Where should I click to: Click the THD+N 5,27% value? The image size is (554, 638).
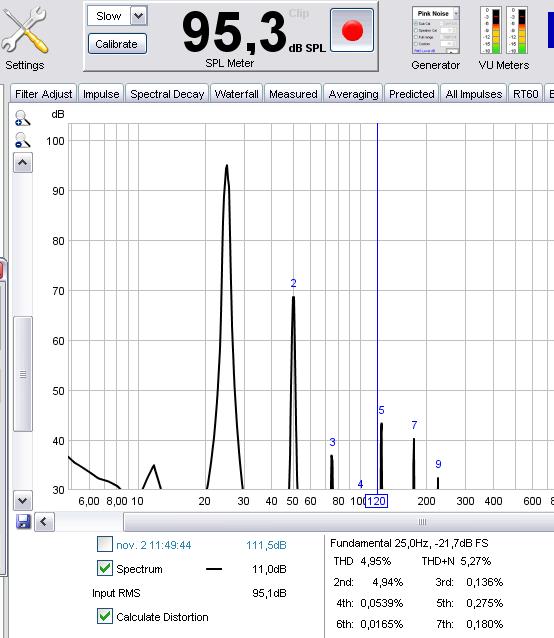(x=476, y=562)
